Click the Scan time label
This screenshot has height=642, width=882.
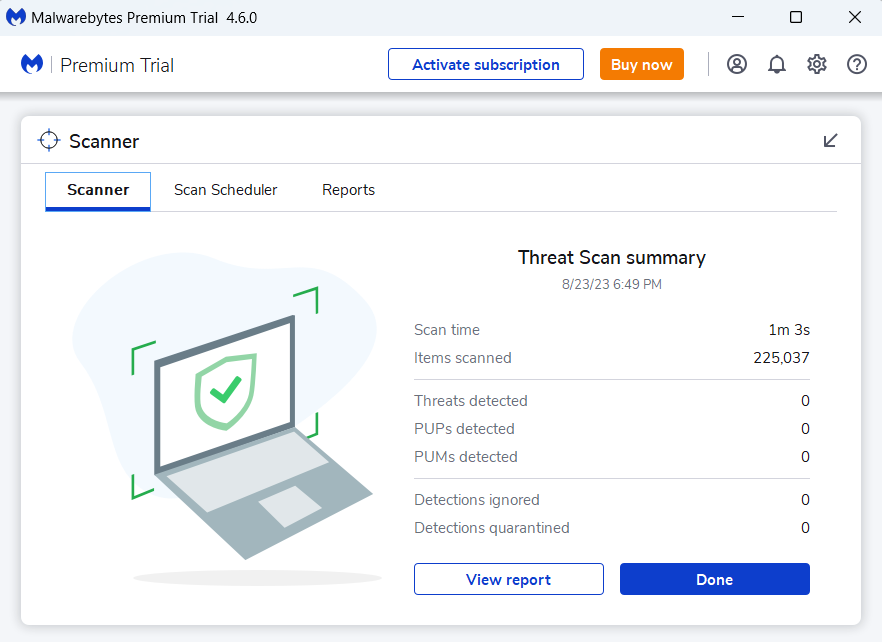[447, 330]
